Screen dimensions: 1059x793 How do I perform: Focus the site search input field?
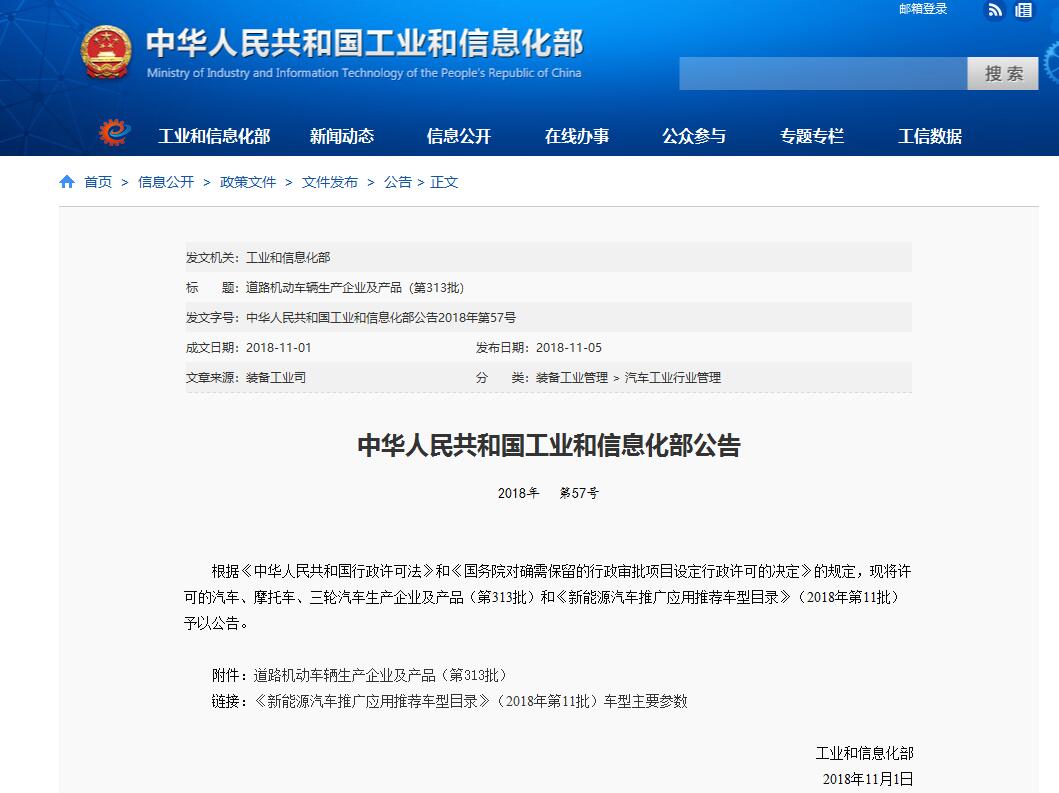point(822,73)
